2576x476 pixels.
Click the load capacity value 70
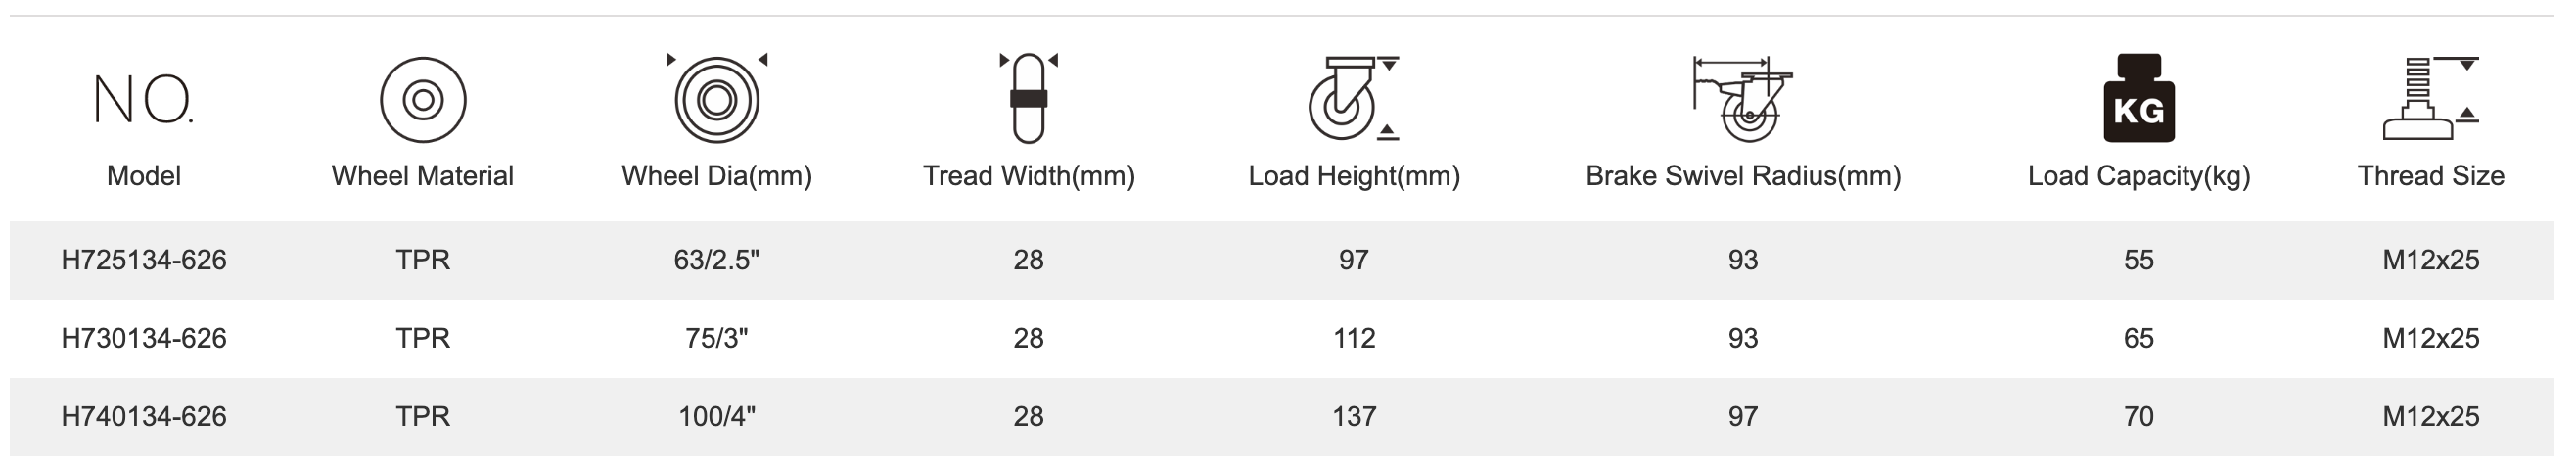pos(2138,416)
